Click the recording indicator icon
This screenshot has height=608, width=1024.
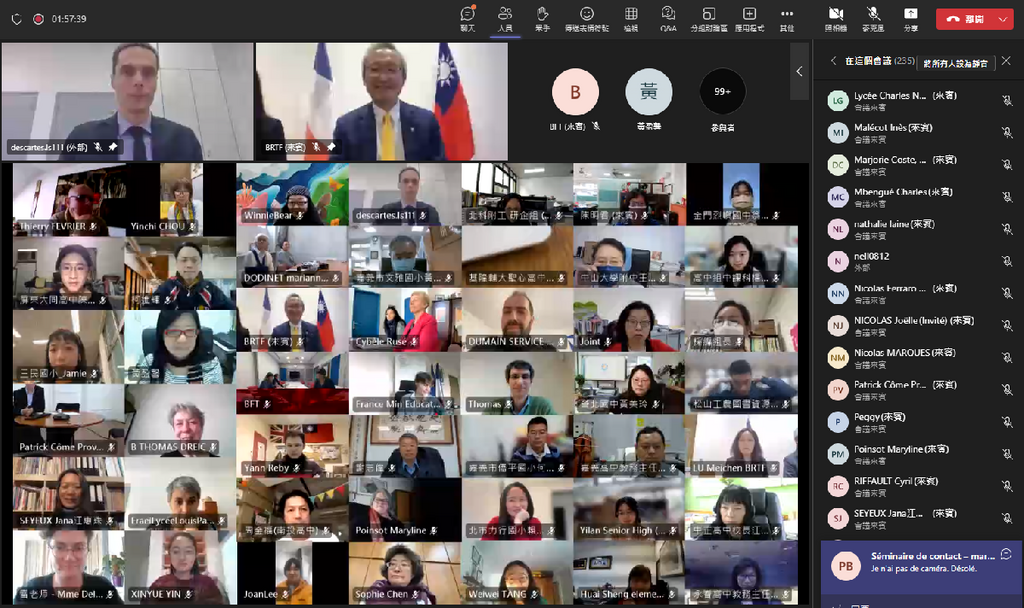point(38,18)
